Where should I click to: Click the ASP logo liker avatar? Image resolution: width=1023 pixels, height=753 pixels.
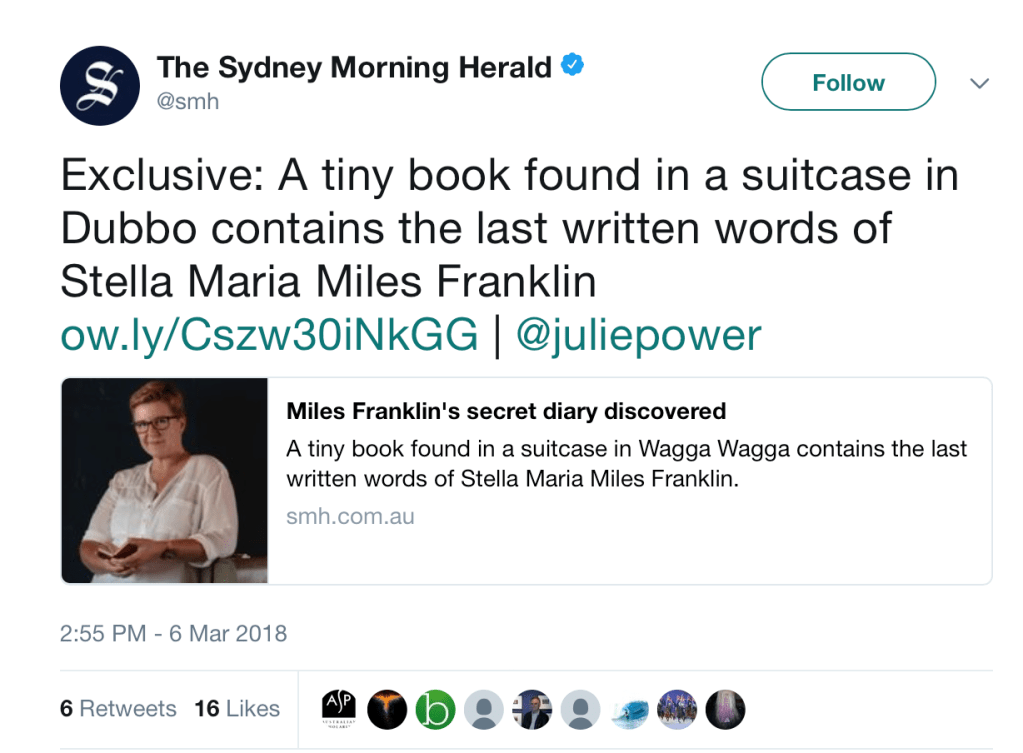click(x=340, y=709)
